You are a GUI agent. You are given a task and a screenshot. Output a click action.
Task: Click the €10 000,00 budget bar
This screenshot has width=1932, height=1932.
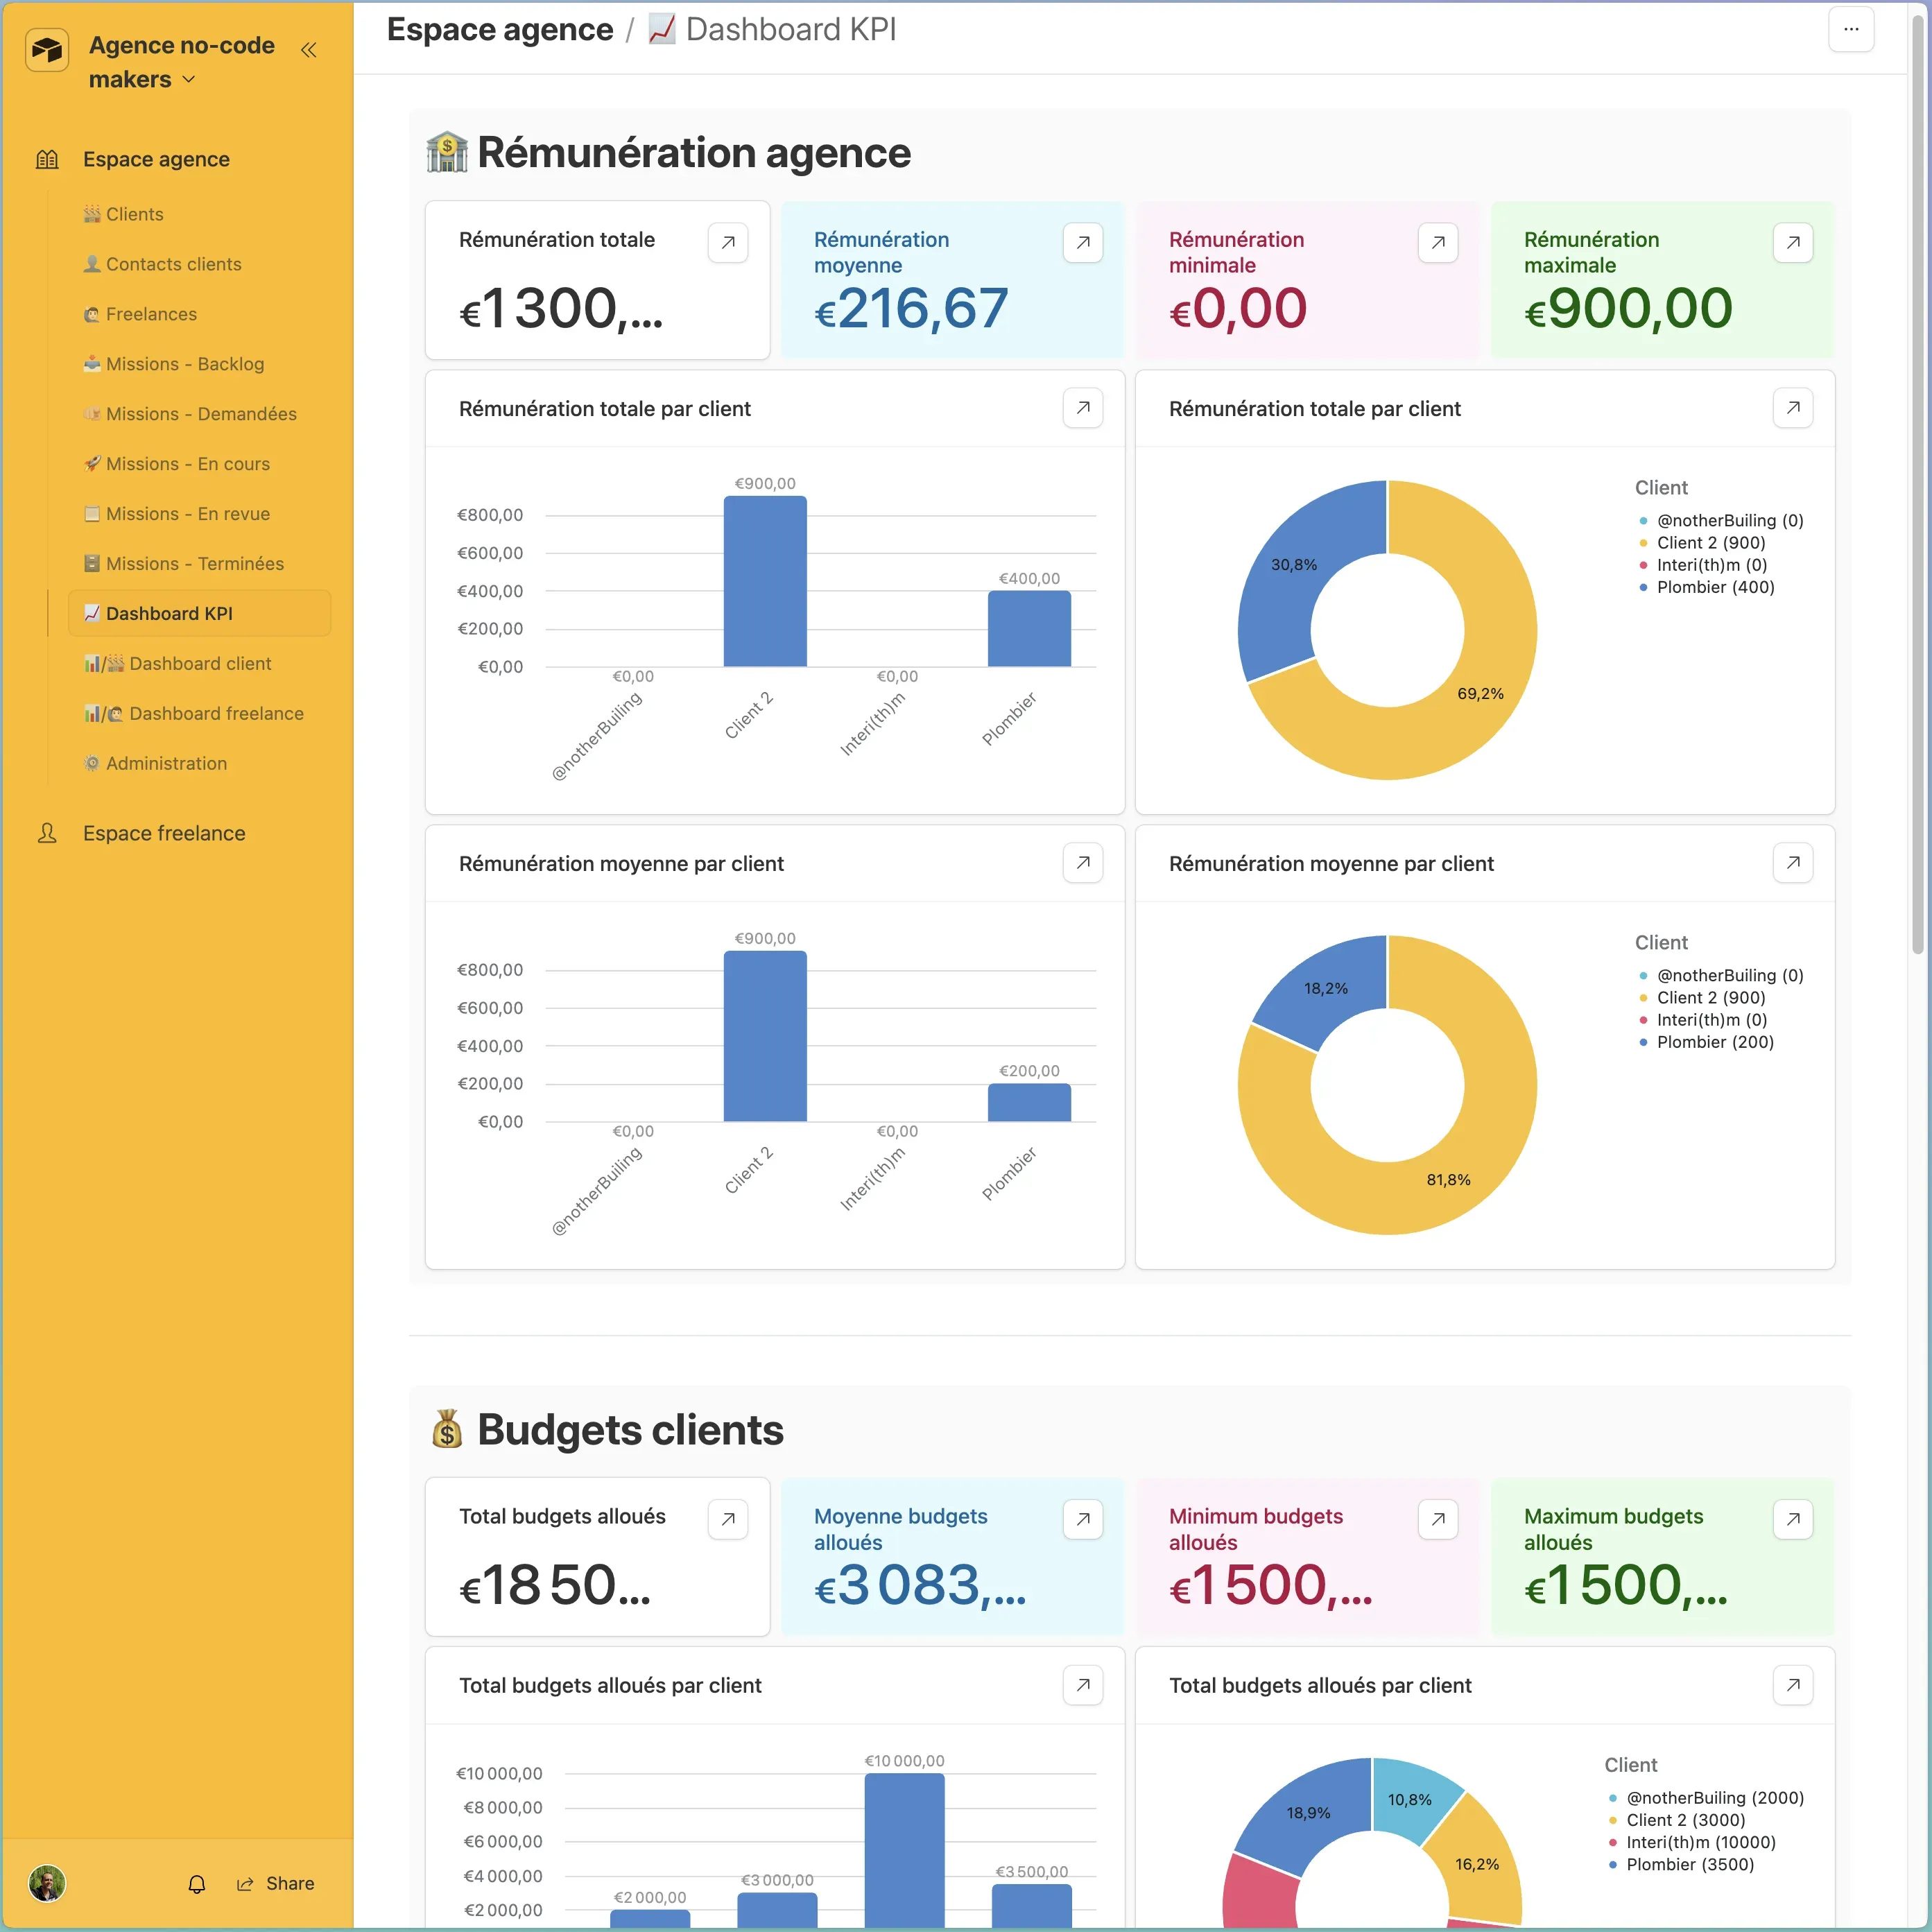[904, 1850]
